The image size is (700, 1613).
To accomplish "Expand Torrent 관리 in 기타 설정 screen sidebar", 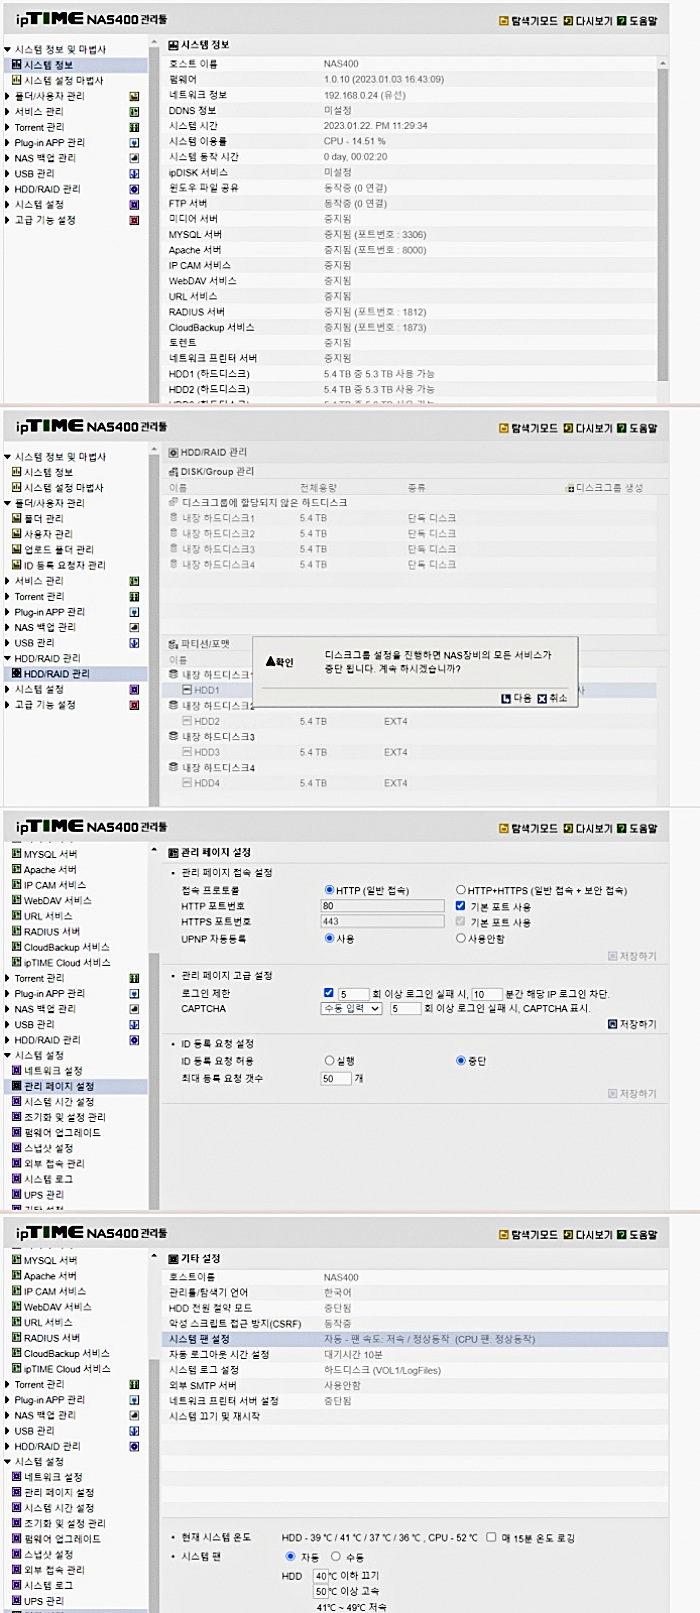I will tap(7, 1385).
